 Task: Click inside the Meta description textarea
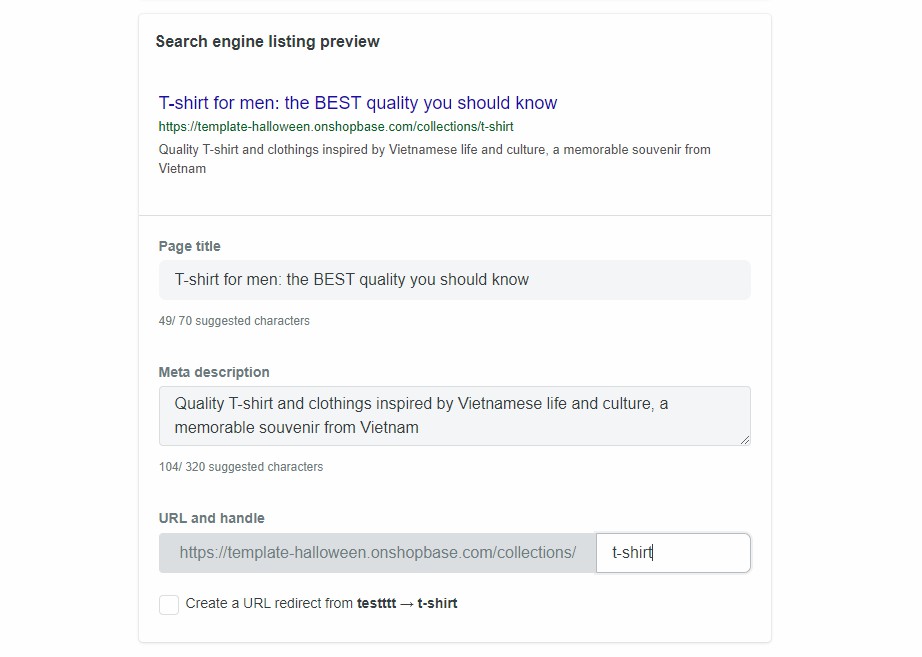click(x=454, y=415)
